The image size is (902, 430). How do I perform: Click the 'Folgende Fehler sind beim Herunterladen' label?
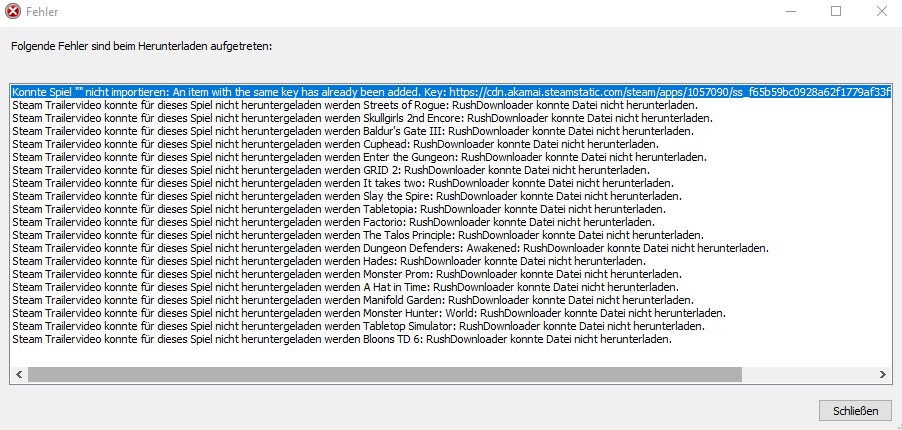142,46
